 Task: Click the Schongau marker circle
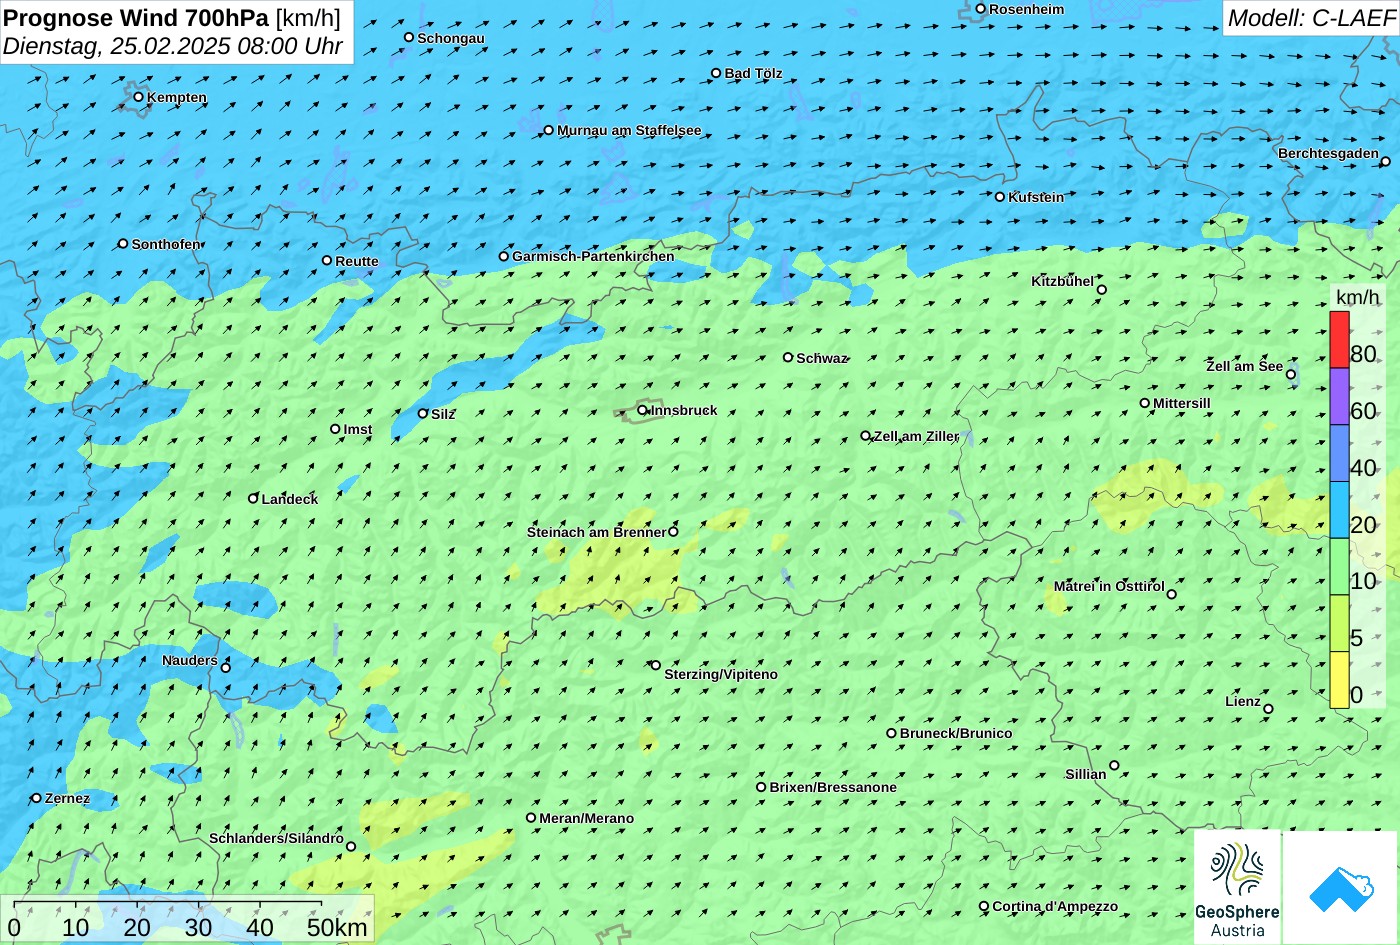pyautogui.click(x=409, y=37)
